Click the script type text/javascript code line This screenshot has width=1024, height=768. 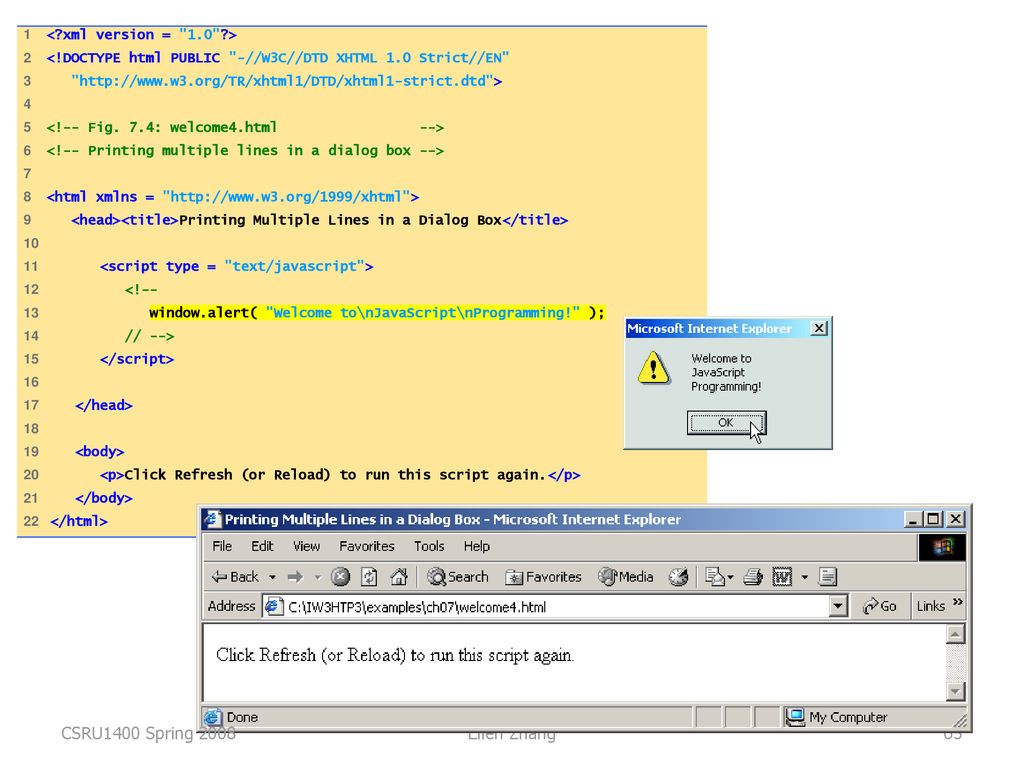point(236,266)
